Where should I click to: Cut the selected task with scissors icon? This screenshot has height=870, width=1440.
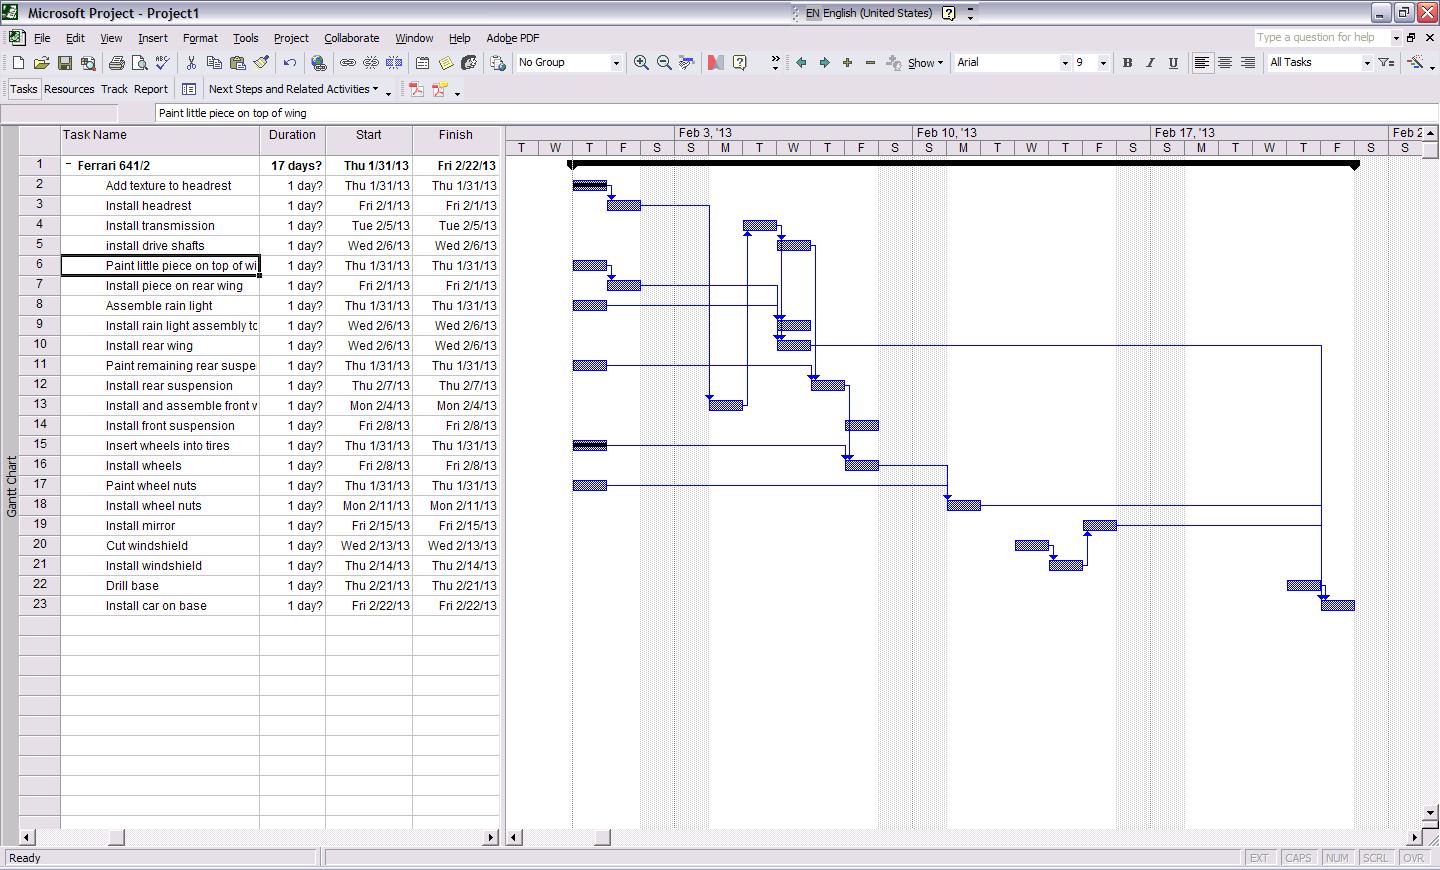[190, 63]
